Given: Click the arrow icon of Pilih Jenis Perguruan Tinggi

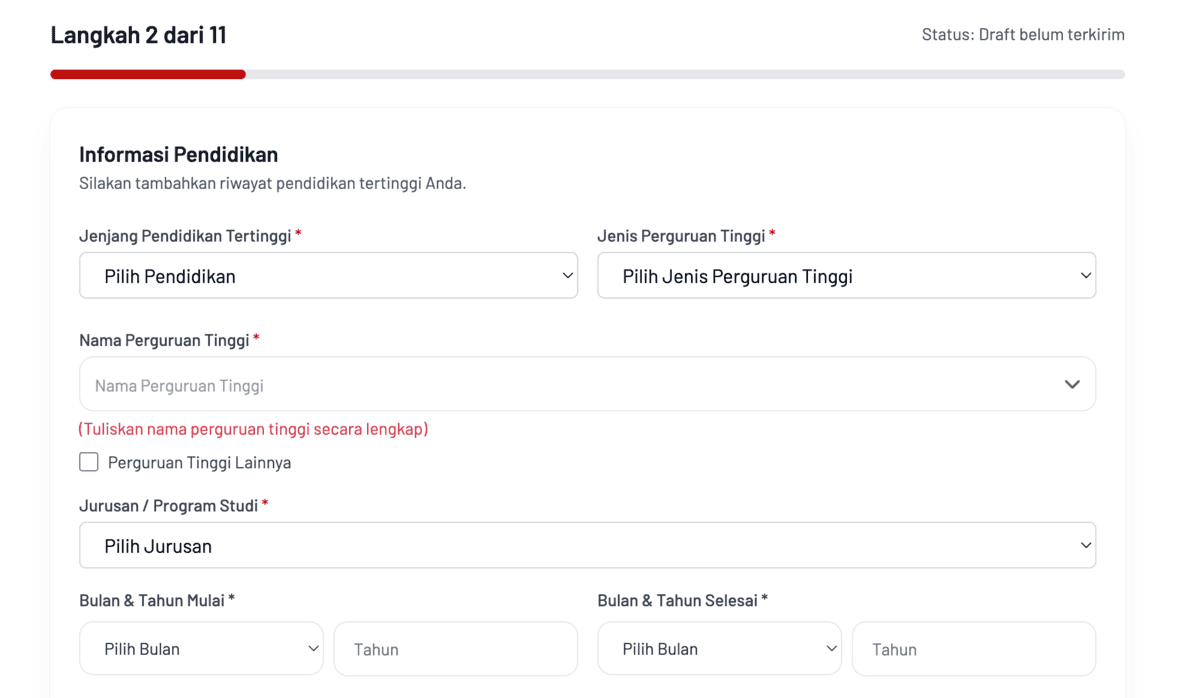Looking at the screenshot, I should pyautogui.click(x=1085, y=276).
